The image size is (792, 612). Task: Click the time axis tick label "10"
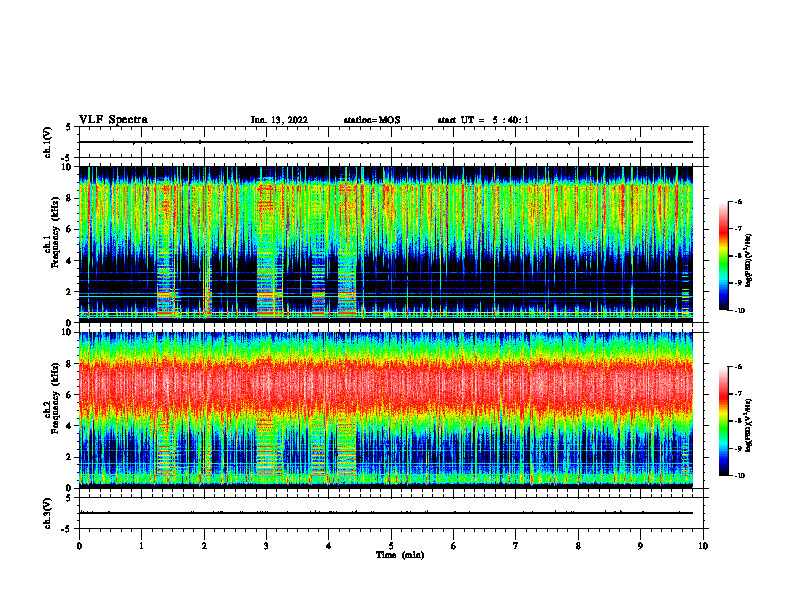[703, 546]
